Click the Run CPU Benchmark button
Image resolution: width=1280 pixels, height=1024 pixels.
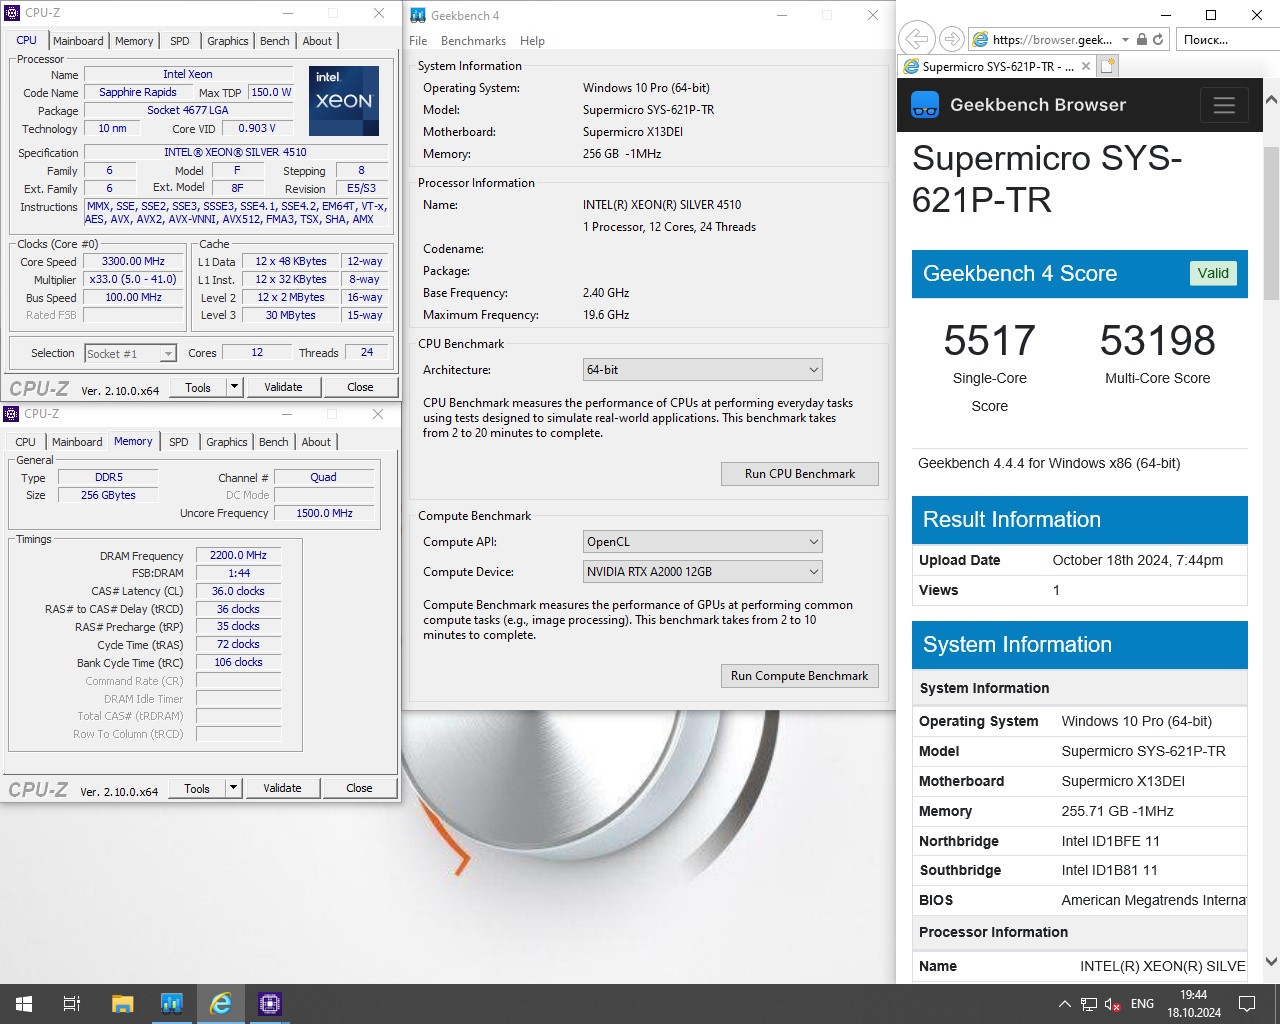coord(800,474)
